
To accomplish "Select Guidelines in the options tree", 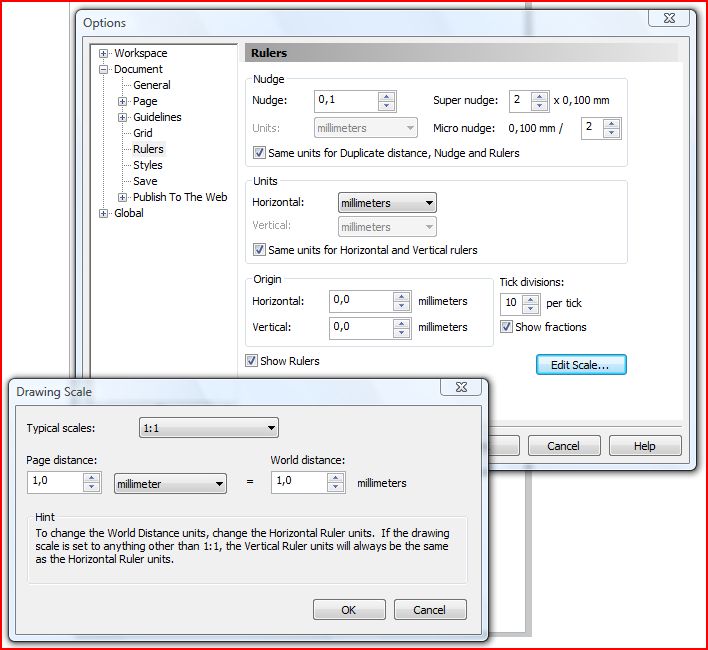I will [x=157, y=117].
